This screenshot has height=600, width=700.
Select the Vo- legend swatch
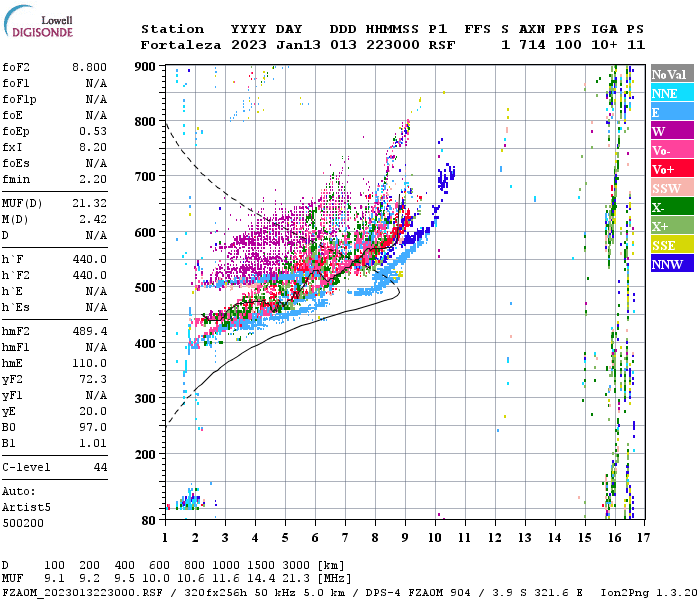click(x=672, y=150)
